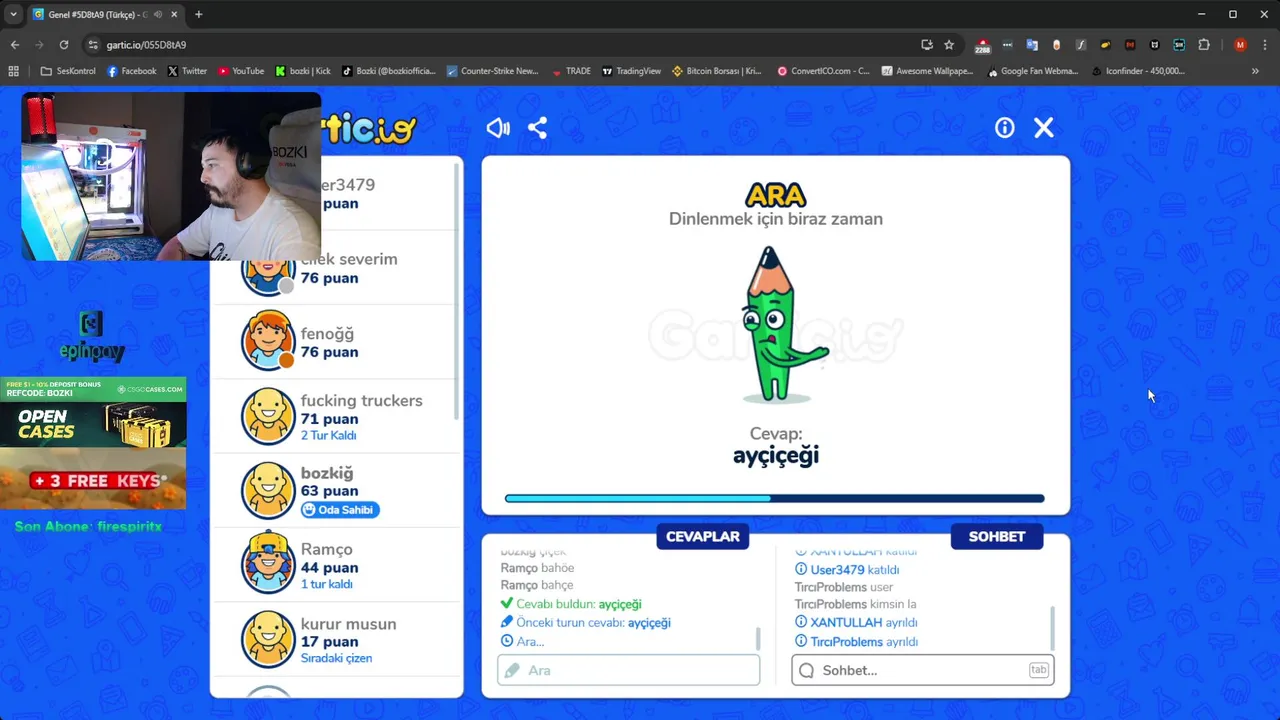Image resolution: width=1280 pixels, height=720 pixels.
Task: Open the ConvertICO.com bookmark
Action: point(823,71)
